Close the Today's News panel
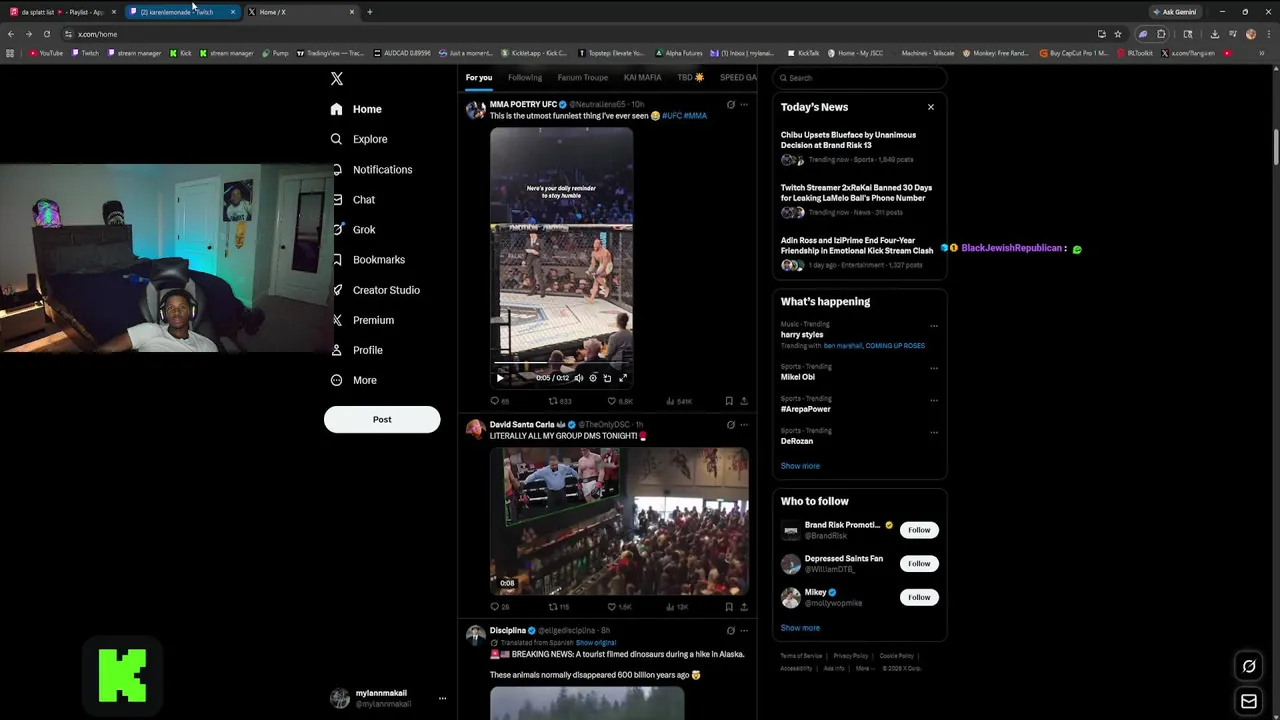This screenshot has width=1280, height=720. tap(930, 107)
